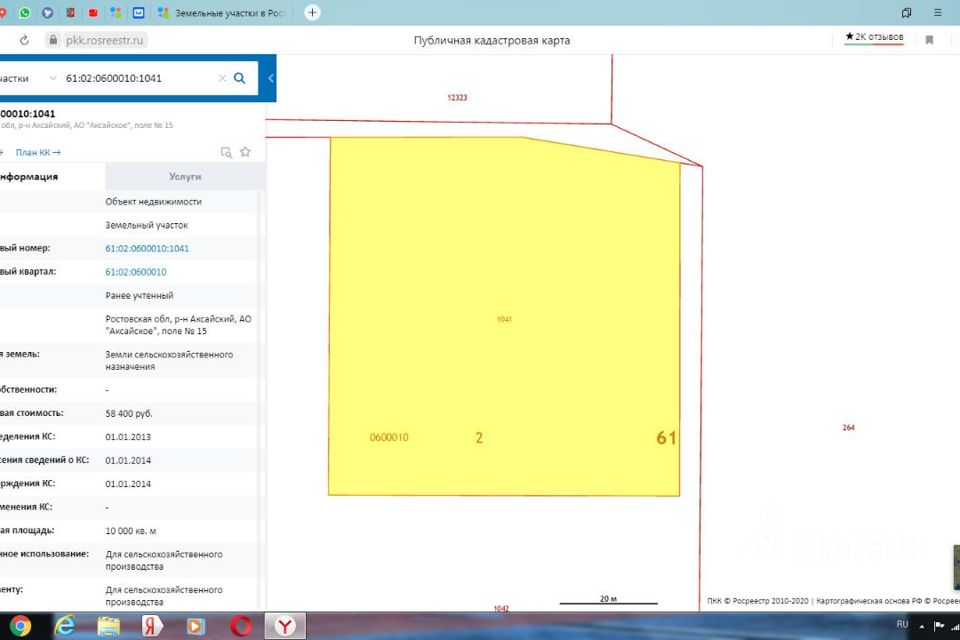960x640 pixels.
Task: Open the active Yandex Browser taskbar button
Action: click(285, 626)
